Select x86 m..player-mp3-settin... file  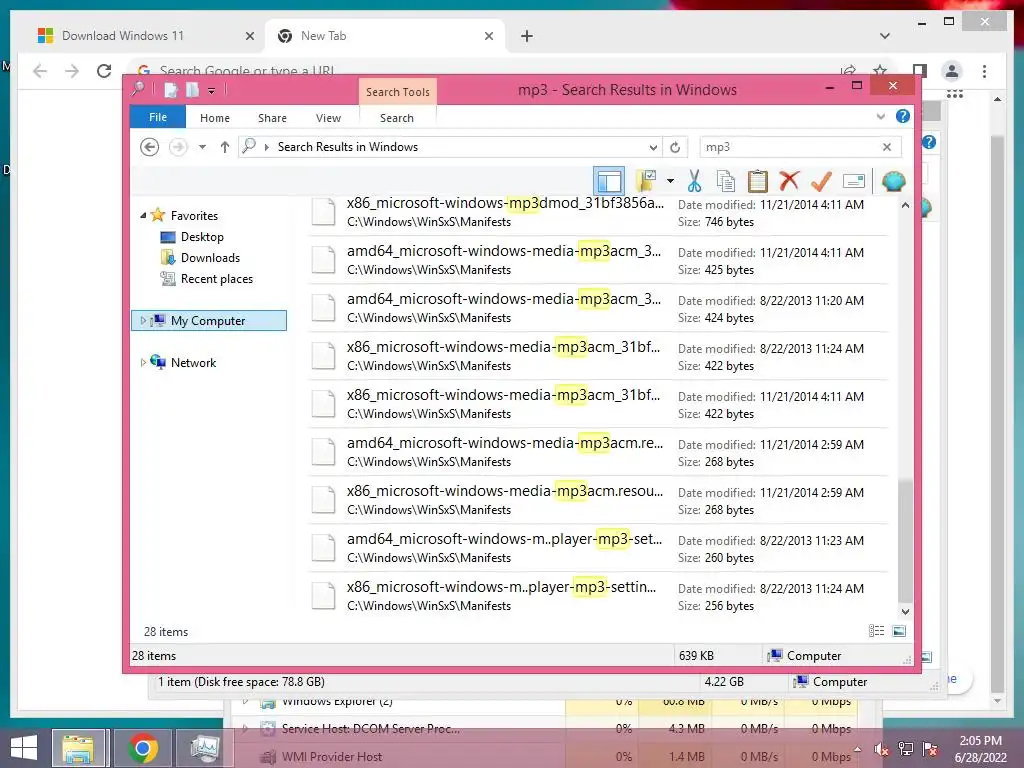(x=598, y=596)
